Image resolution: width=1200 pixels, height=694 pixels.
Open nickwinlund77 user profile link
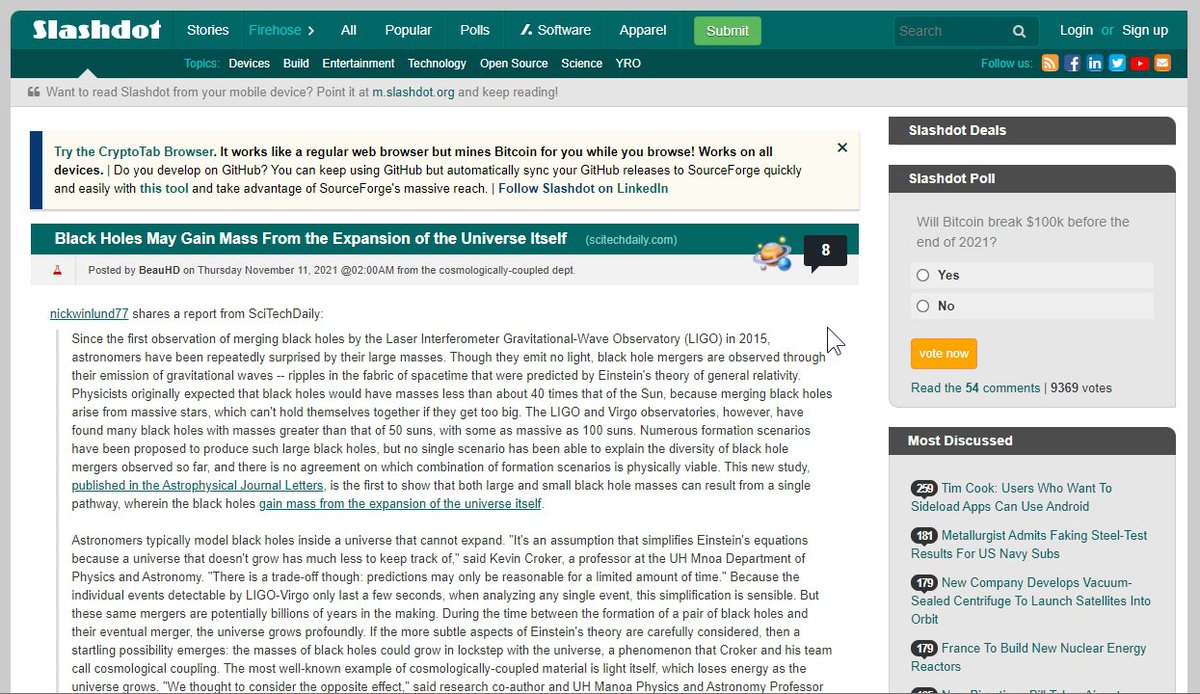(x=89, y=313)
